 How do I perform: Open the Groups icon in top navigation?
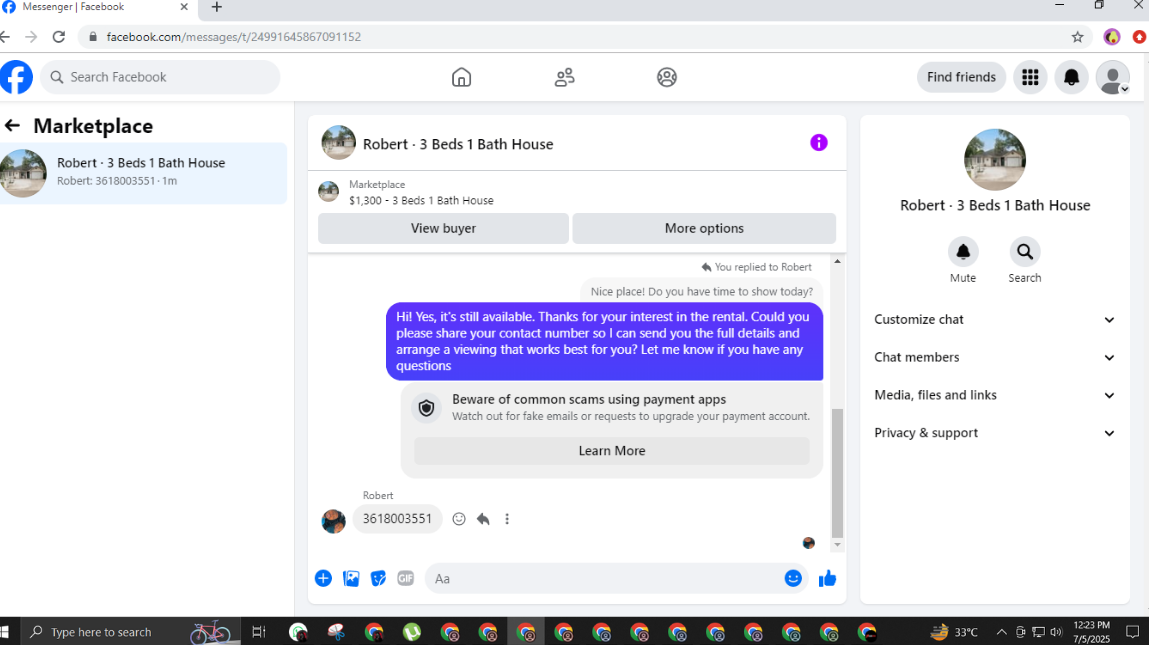667,77
